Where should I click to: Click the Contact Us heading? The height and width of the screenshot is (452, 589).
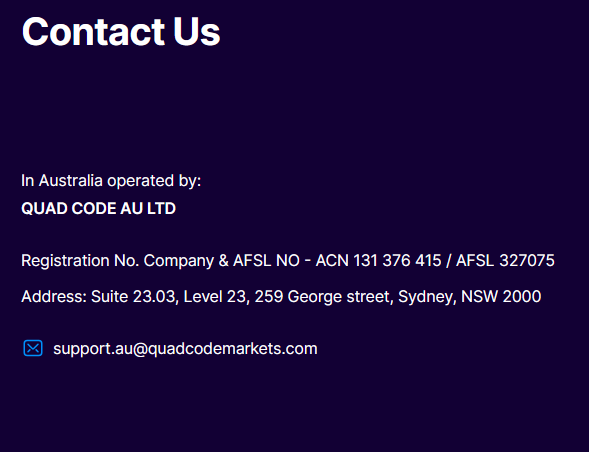pyautogui.click(x=121, y=32)
